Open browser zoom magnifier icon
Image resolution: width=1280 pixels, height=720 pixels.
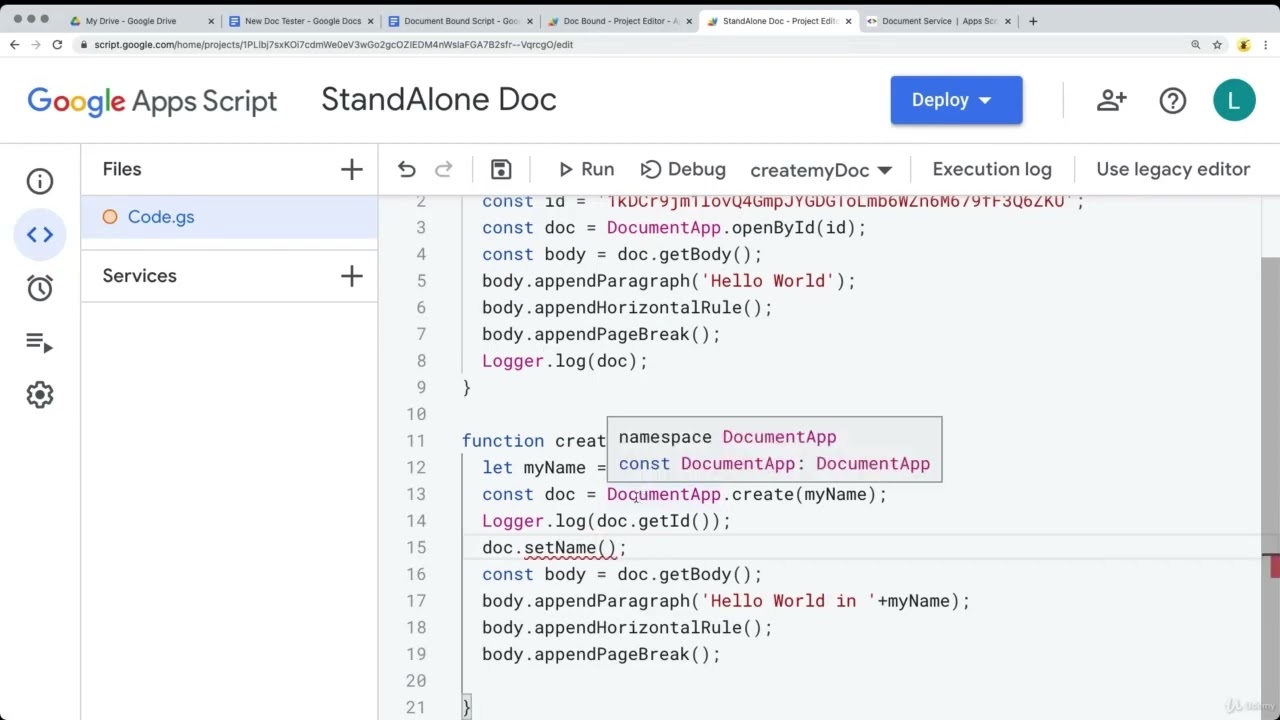tap(1195, 45)
